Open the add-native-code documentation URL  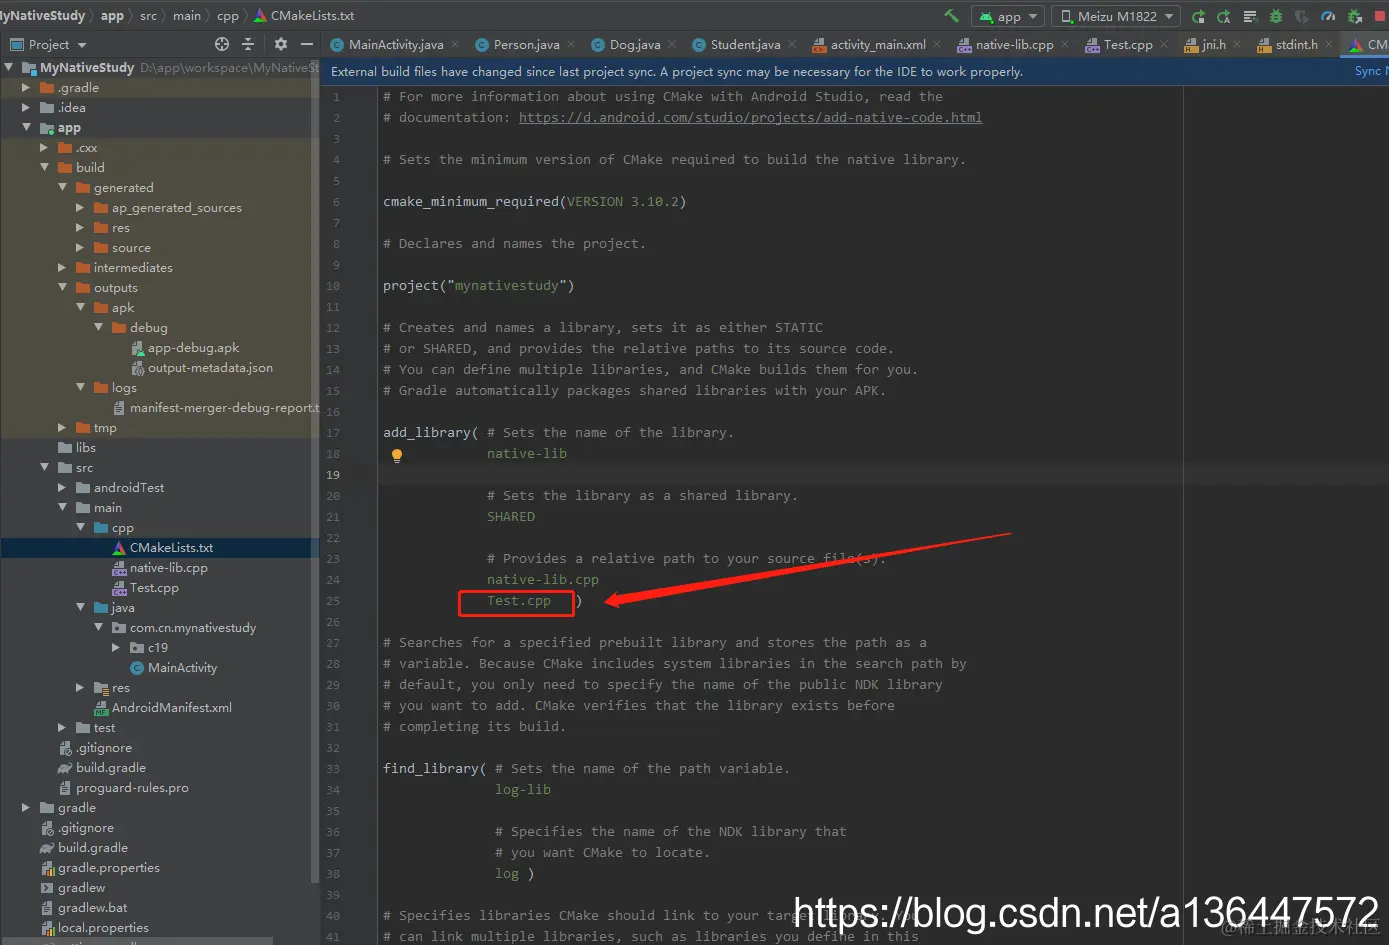point(750,117)
